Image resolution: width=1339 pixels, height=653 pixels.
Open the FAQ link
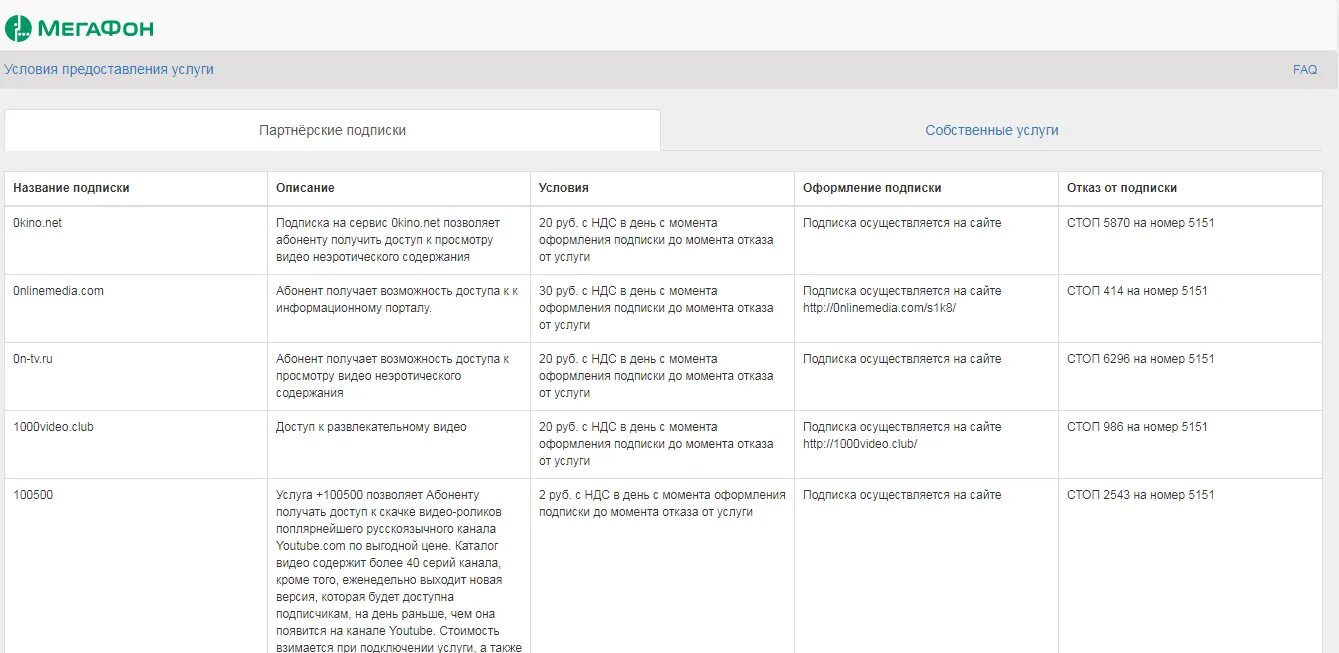coord(1305,70)
